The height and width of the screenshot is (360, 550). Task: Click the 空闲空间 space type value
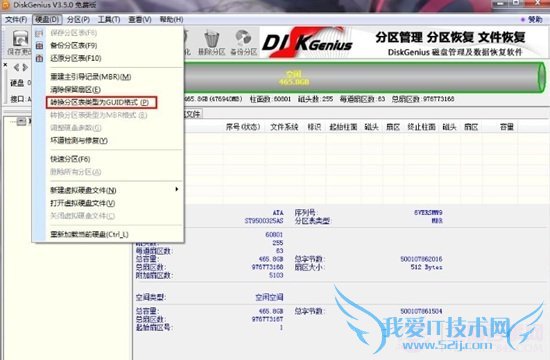(269, 297)
